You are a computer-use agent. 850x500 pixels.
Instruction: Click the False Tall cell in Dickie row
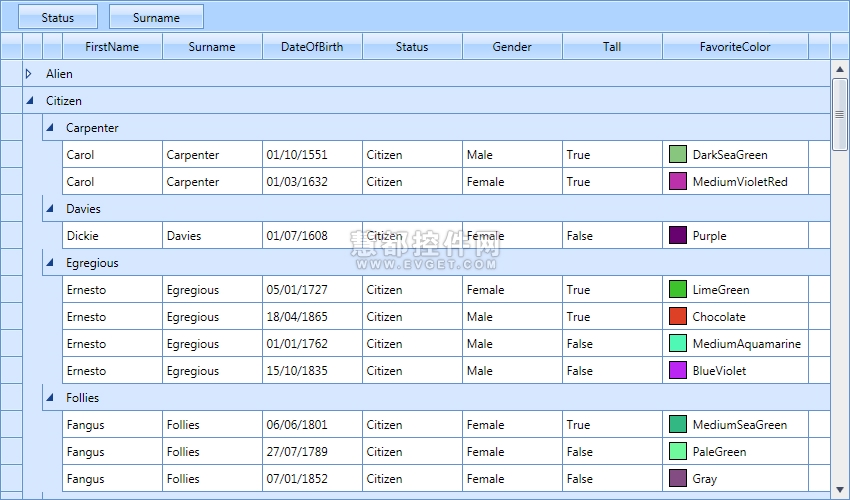click(612, 235)
